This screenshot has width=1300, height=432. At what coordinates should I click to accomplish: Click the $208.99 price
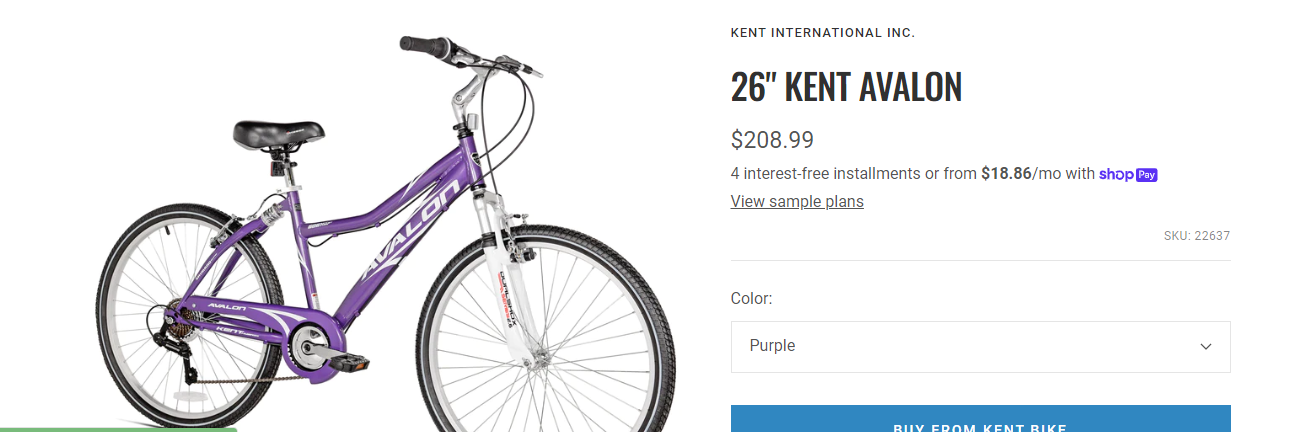tap(772, 140)
